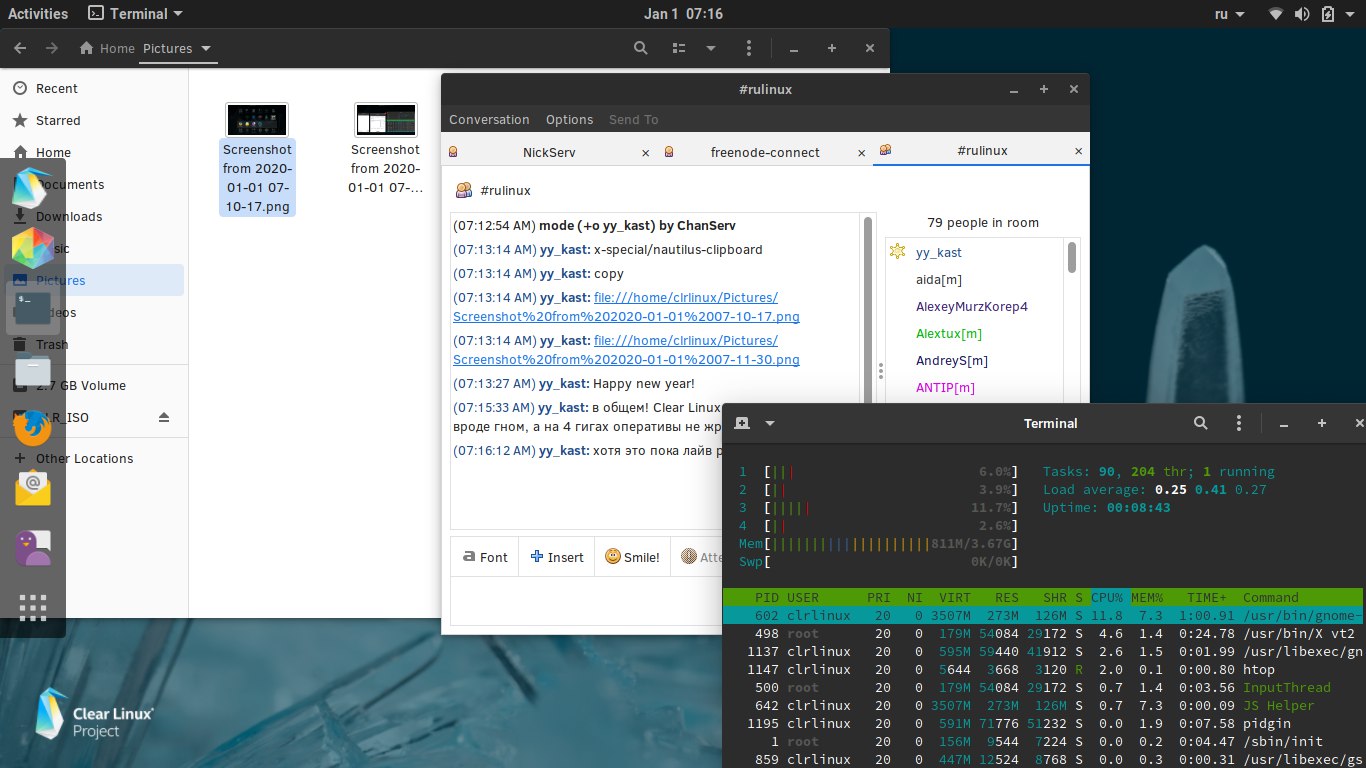Switch to the freenode-connect tab
This screenshot has height=768, width=1366.
pos(765,152)
